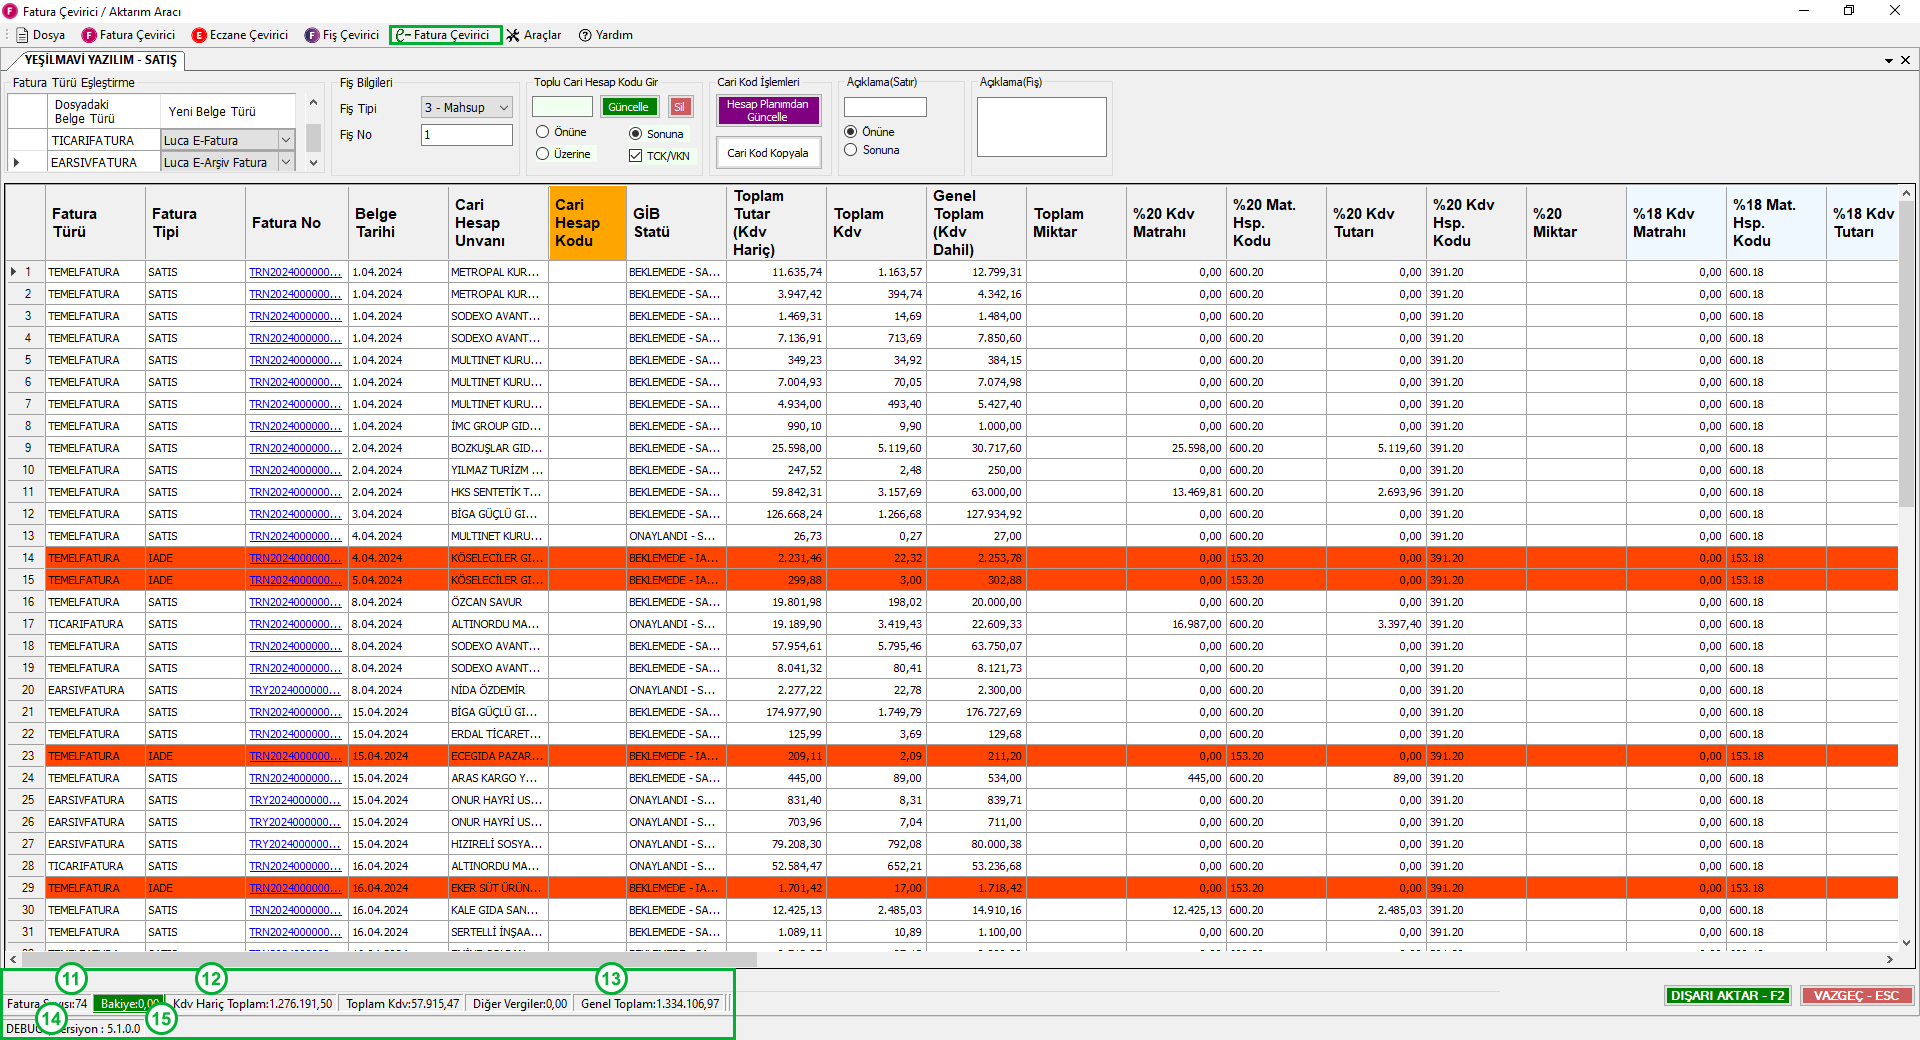This screenshot has height=1040, width=1920.
Task: Open the pink Fatura Çevirici menu
Action: (x=128, y=35)
